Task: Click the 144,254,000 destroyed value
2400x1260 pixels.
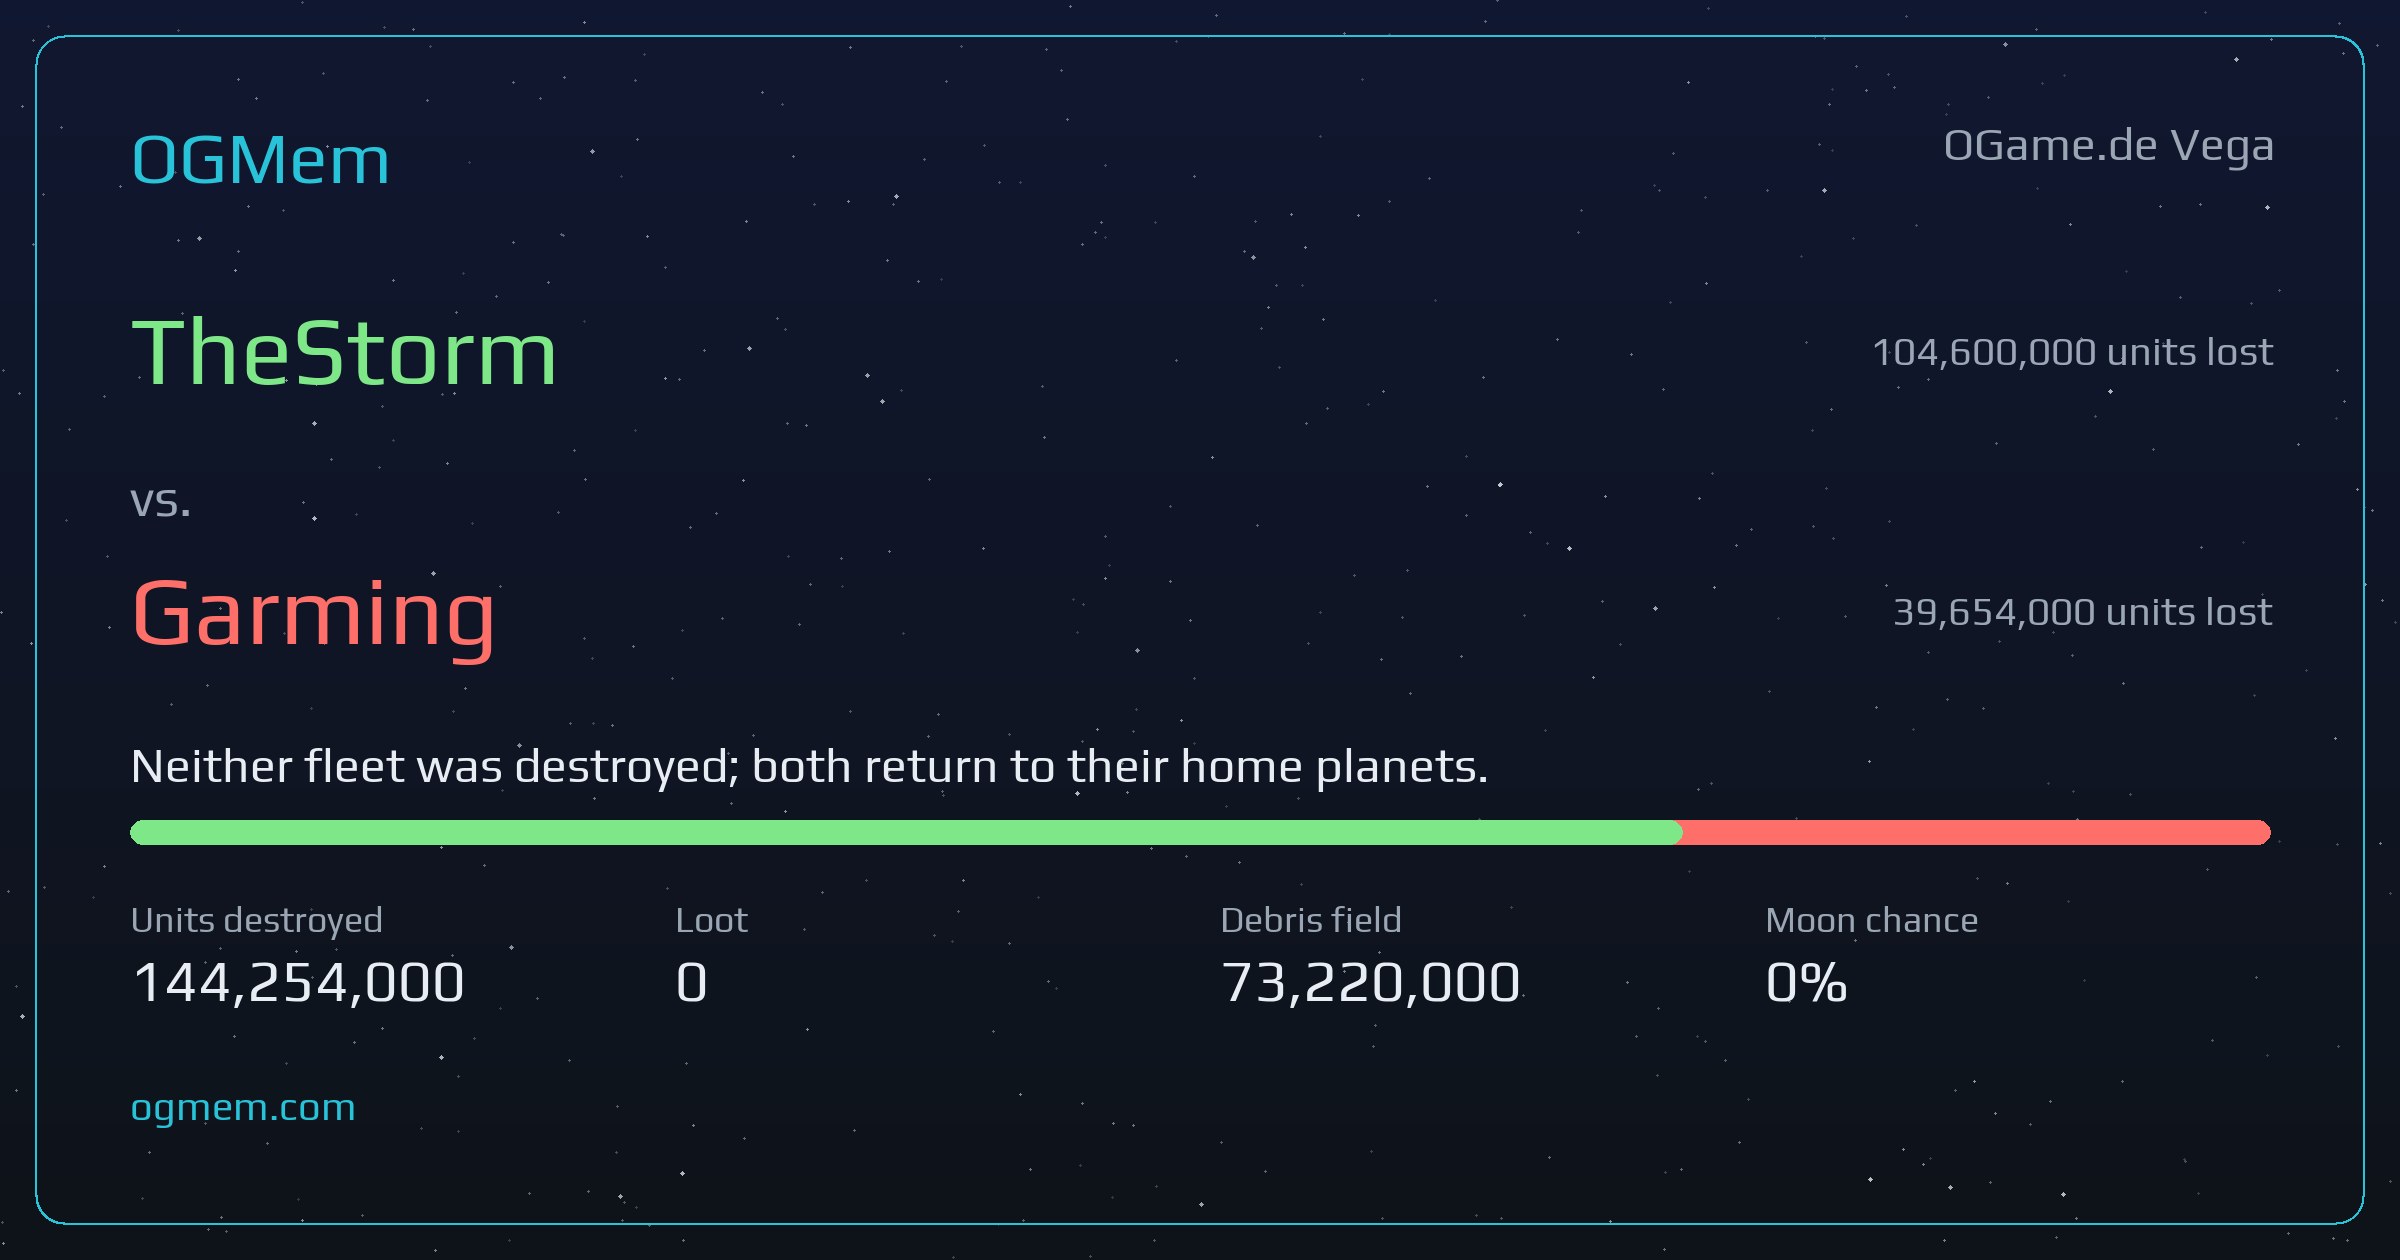Action: 298,982
